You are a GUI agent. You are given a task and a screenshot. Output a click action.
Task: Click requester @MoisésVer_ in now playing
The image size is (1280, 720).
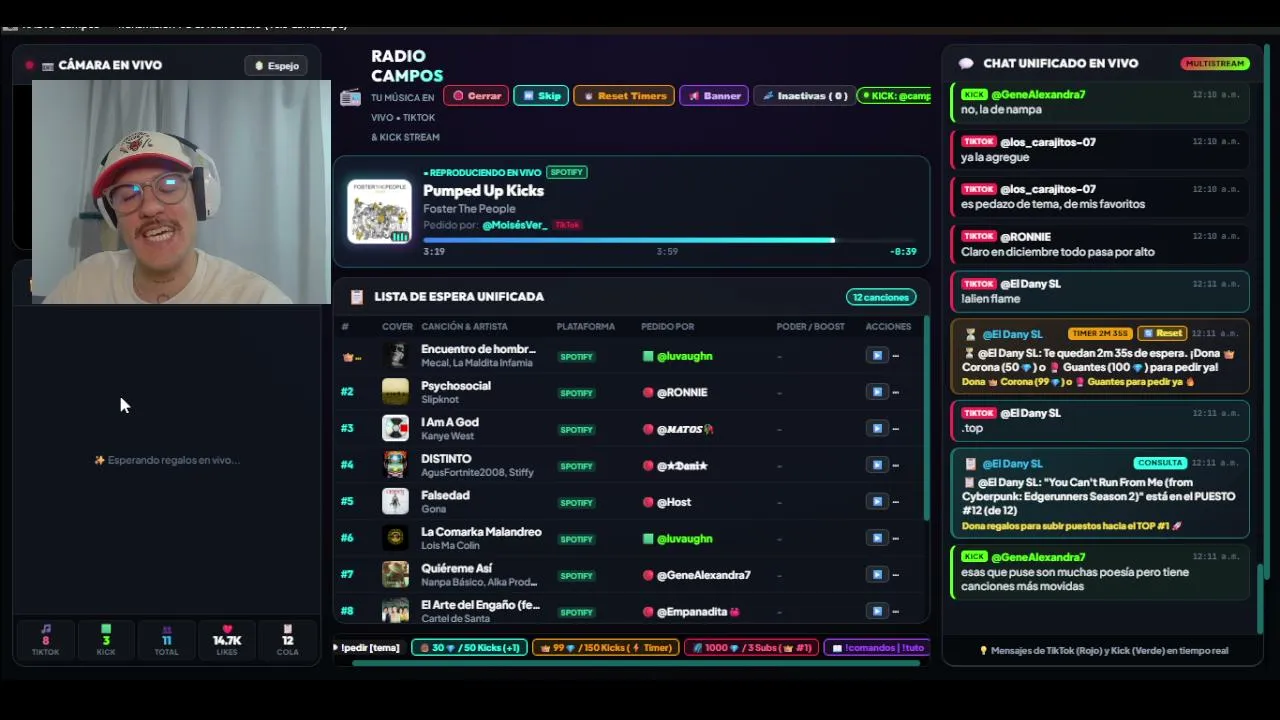point(514,225)
